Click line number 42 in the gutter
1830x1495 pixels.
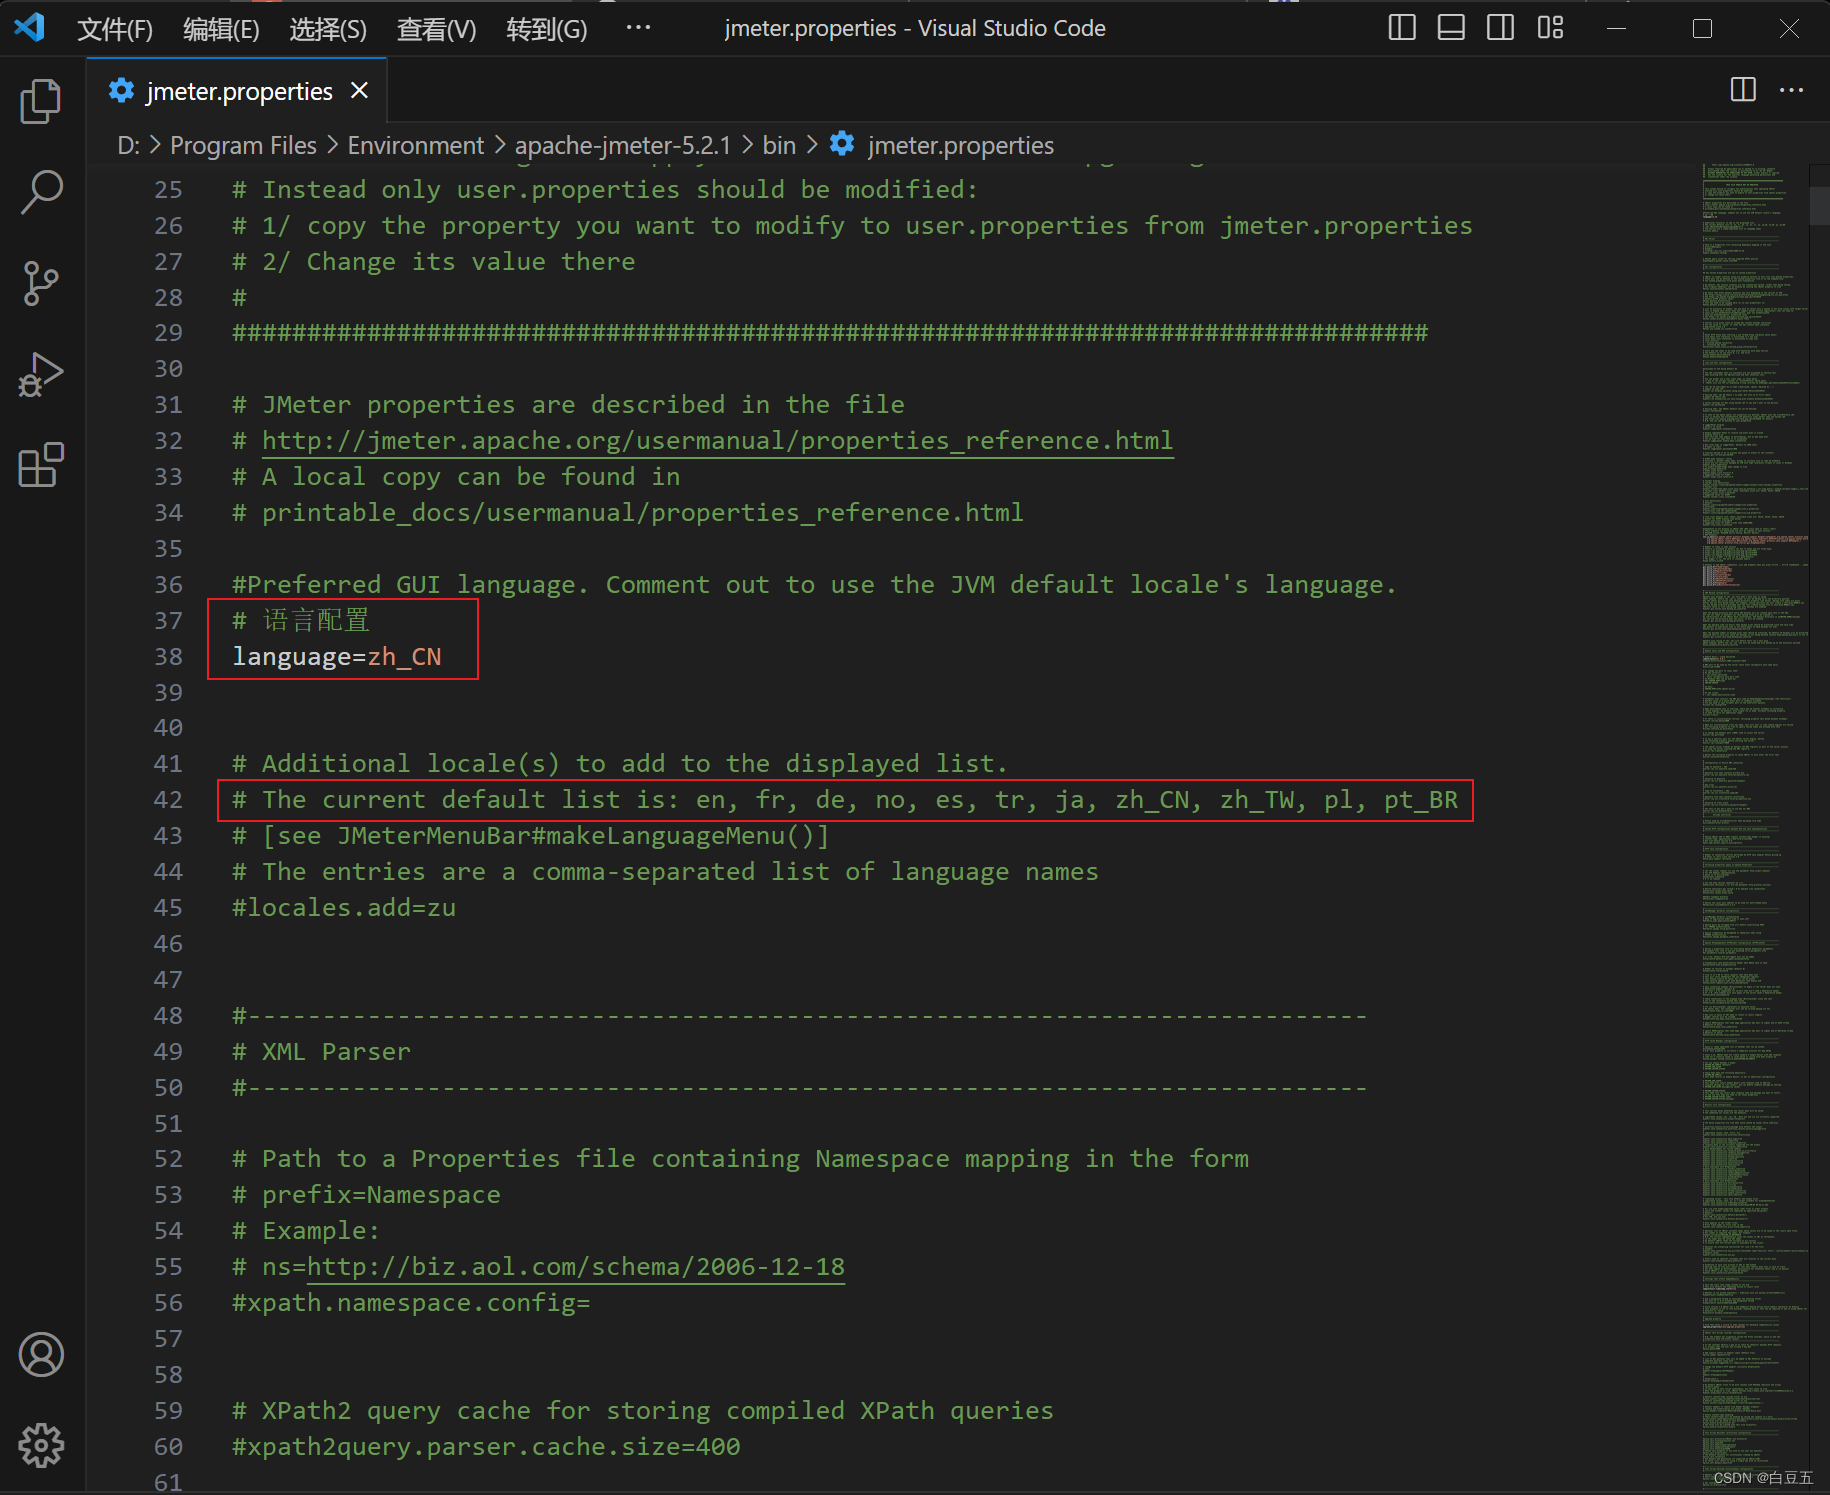coord(168,800)
